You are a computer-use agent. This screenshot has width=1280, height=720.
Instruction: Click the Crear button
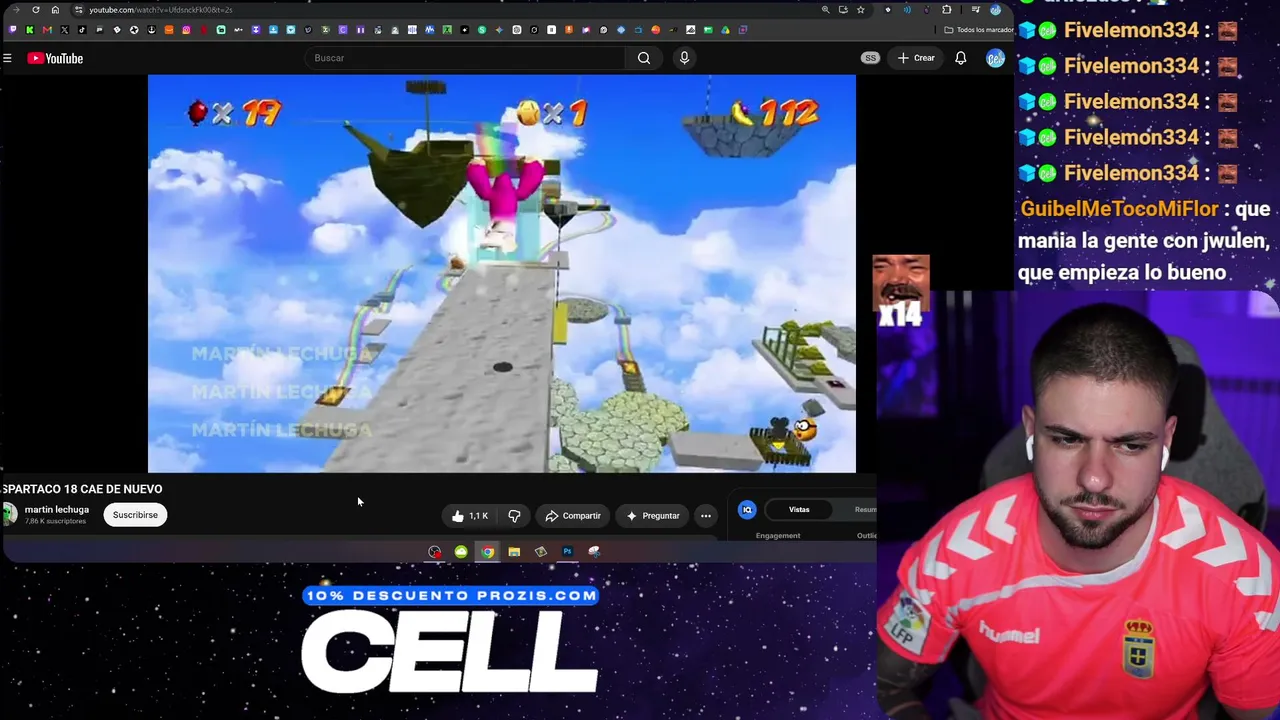pos(916,58)
